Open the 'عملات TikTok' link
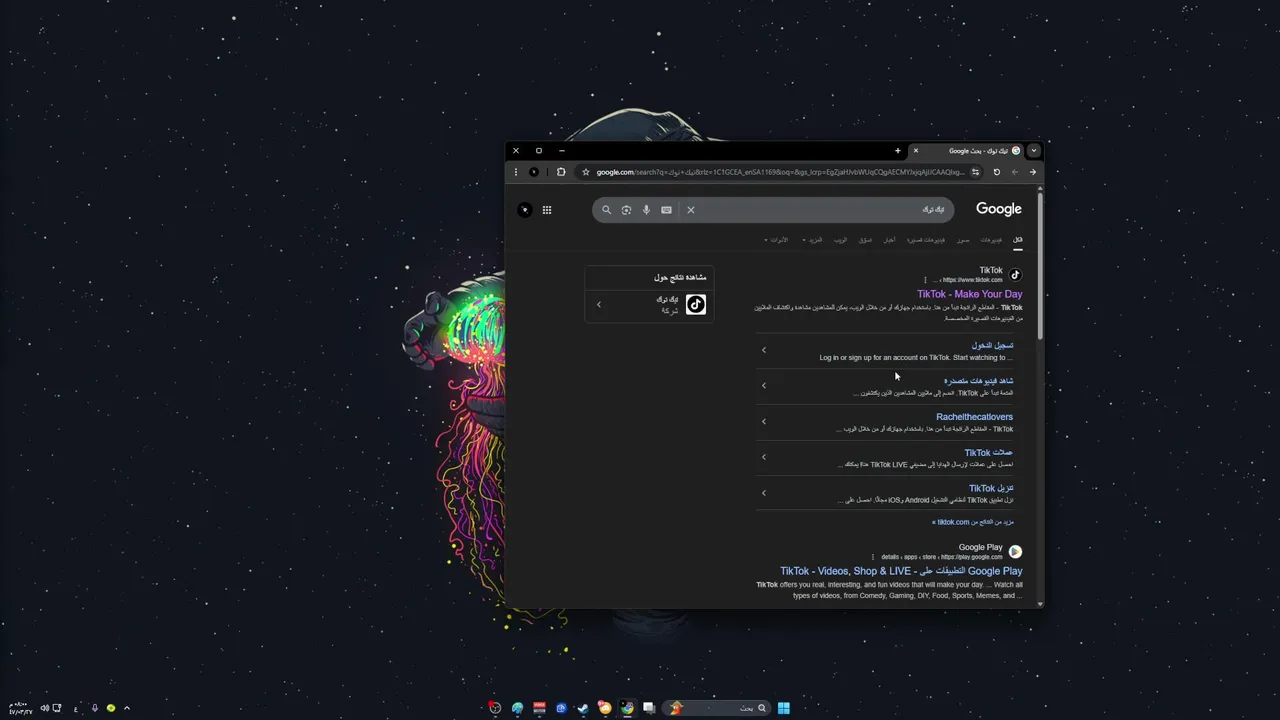Screen dimensions: 1280x720 [x=988, y=453]
